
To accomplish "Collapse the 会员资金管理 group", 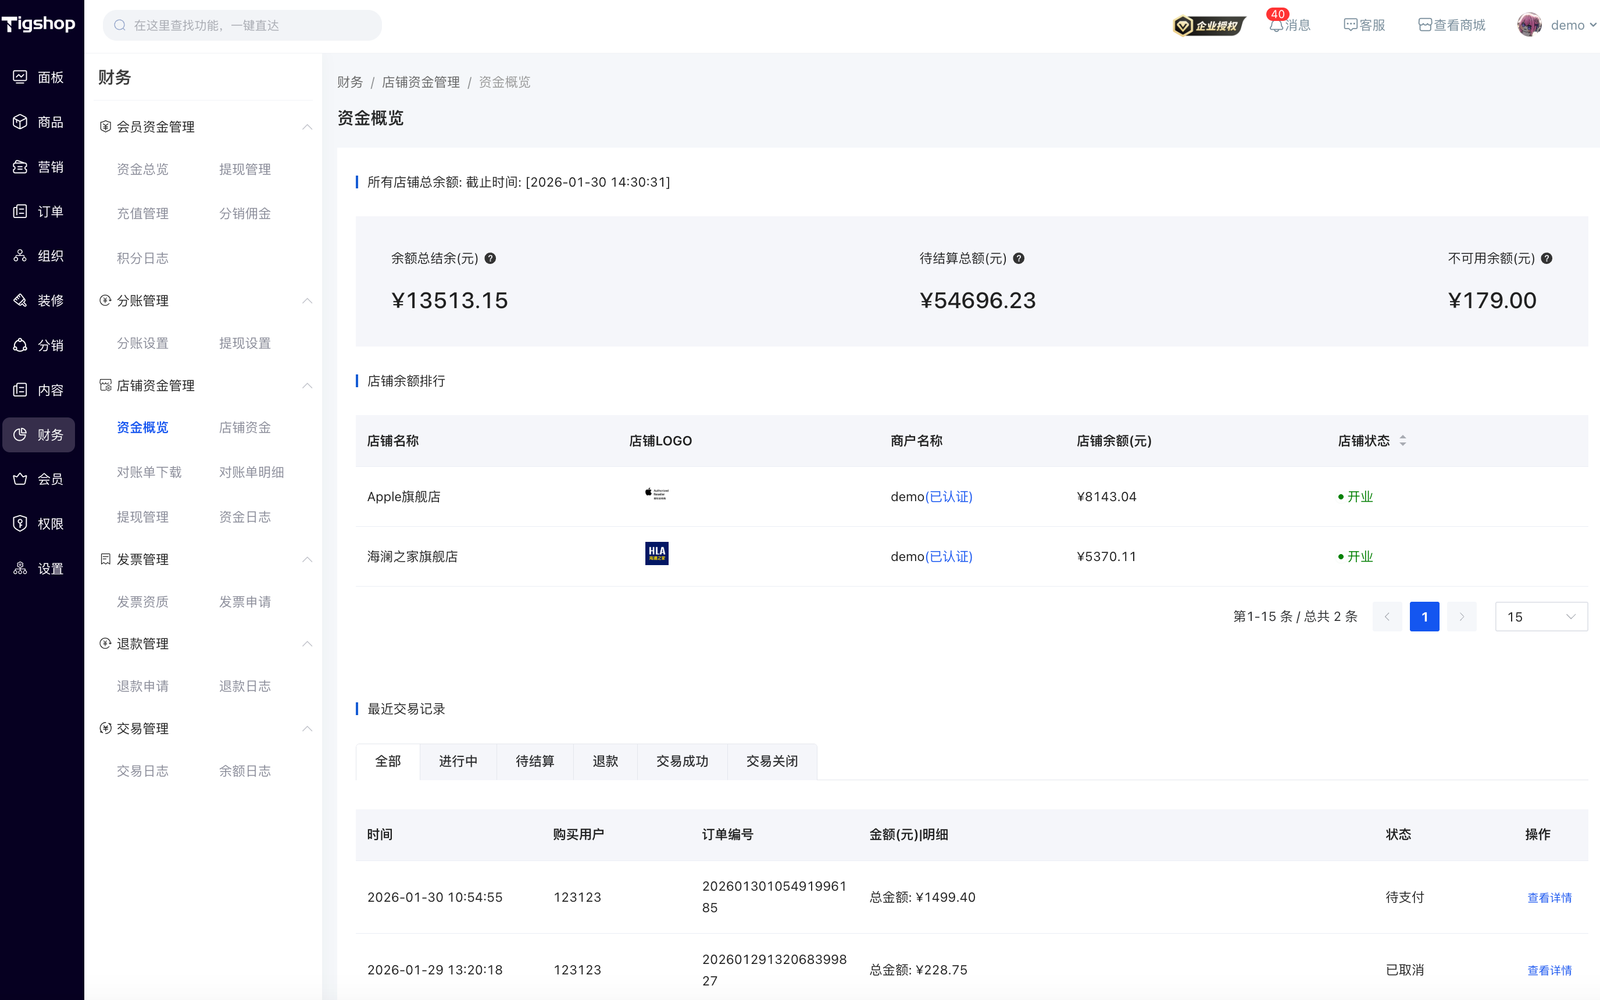I will [307, 127].
